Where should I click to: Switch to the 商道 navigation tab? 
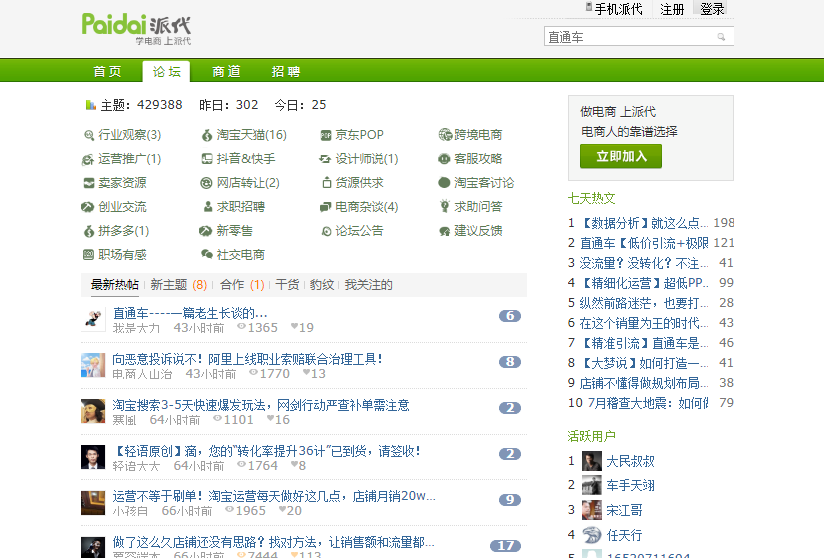[226, 71]
